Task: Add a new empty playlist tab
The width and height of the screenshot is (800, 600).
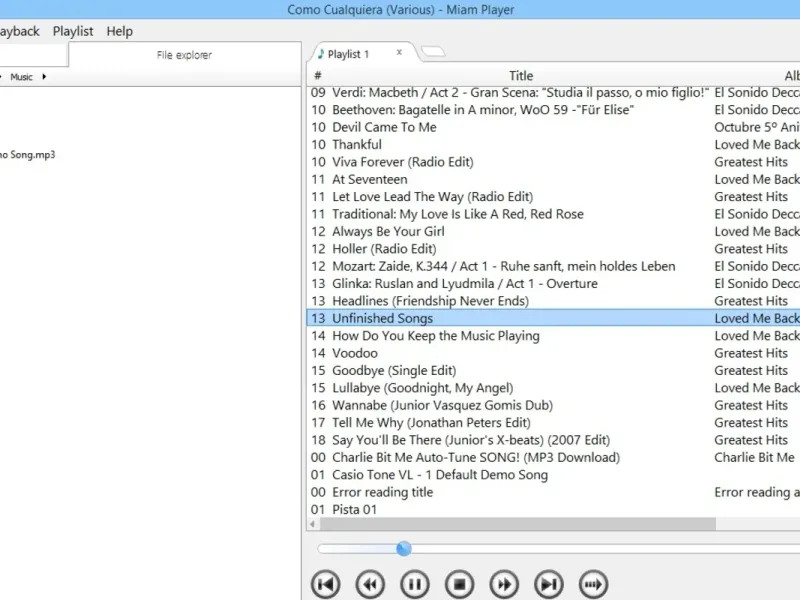Action: (x=433, y=52)
